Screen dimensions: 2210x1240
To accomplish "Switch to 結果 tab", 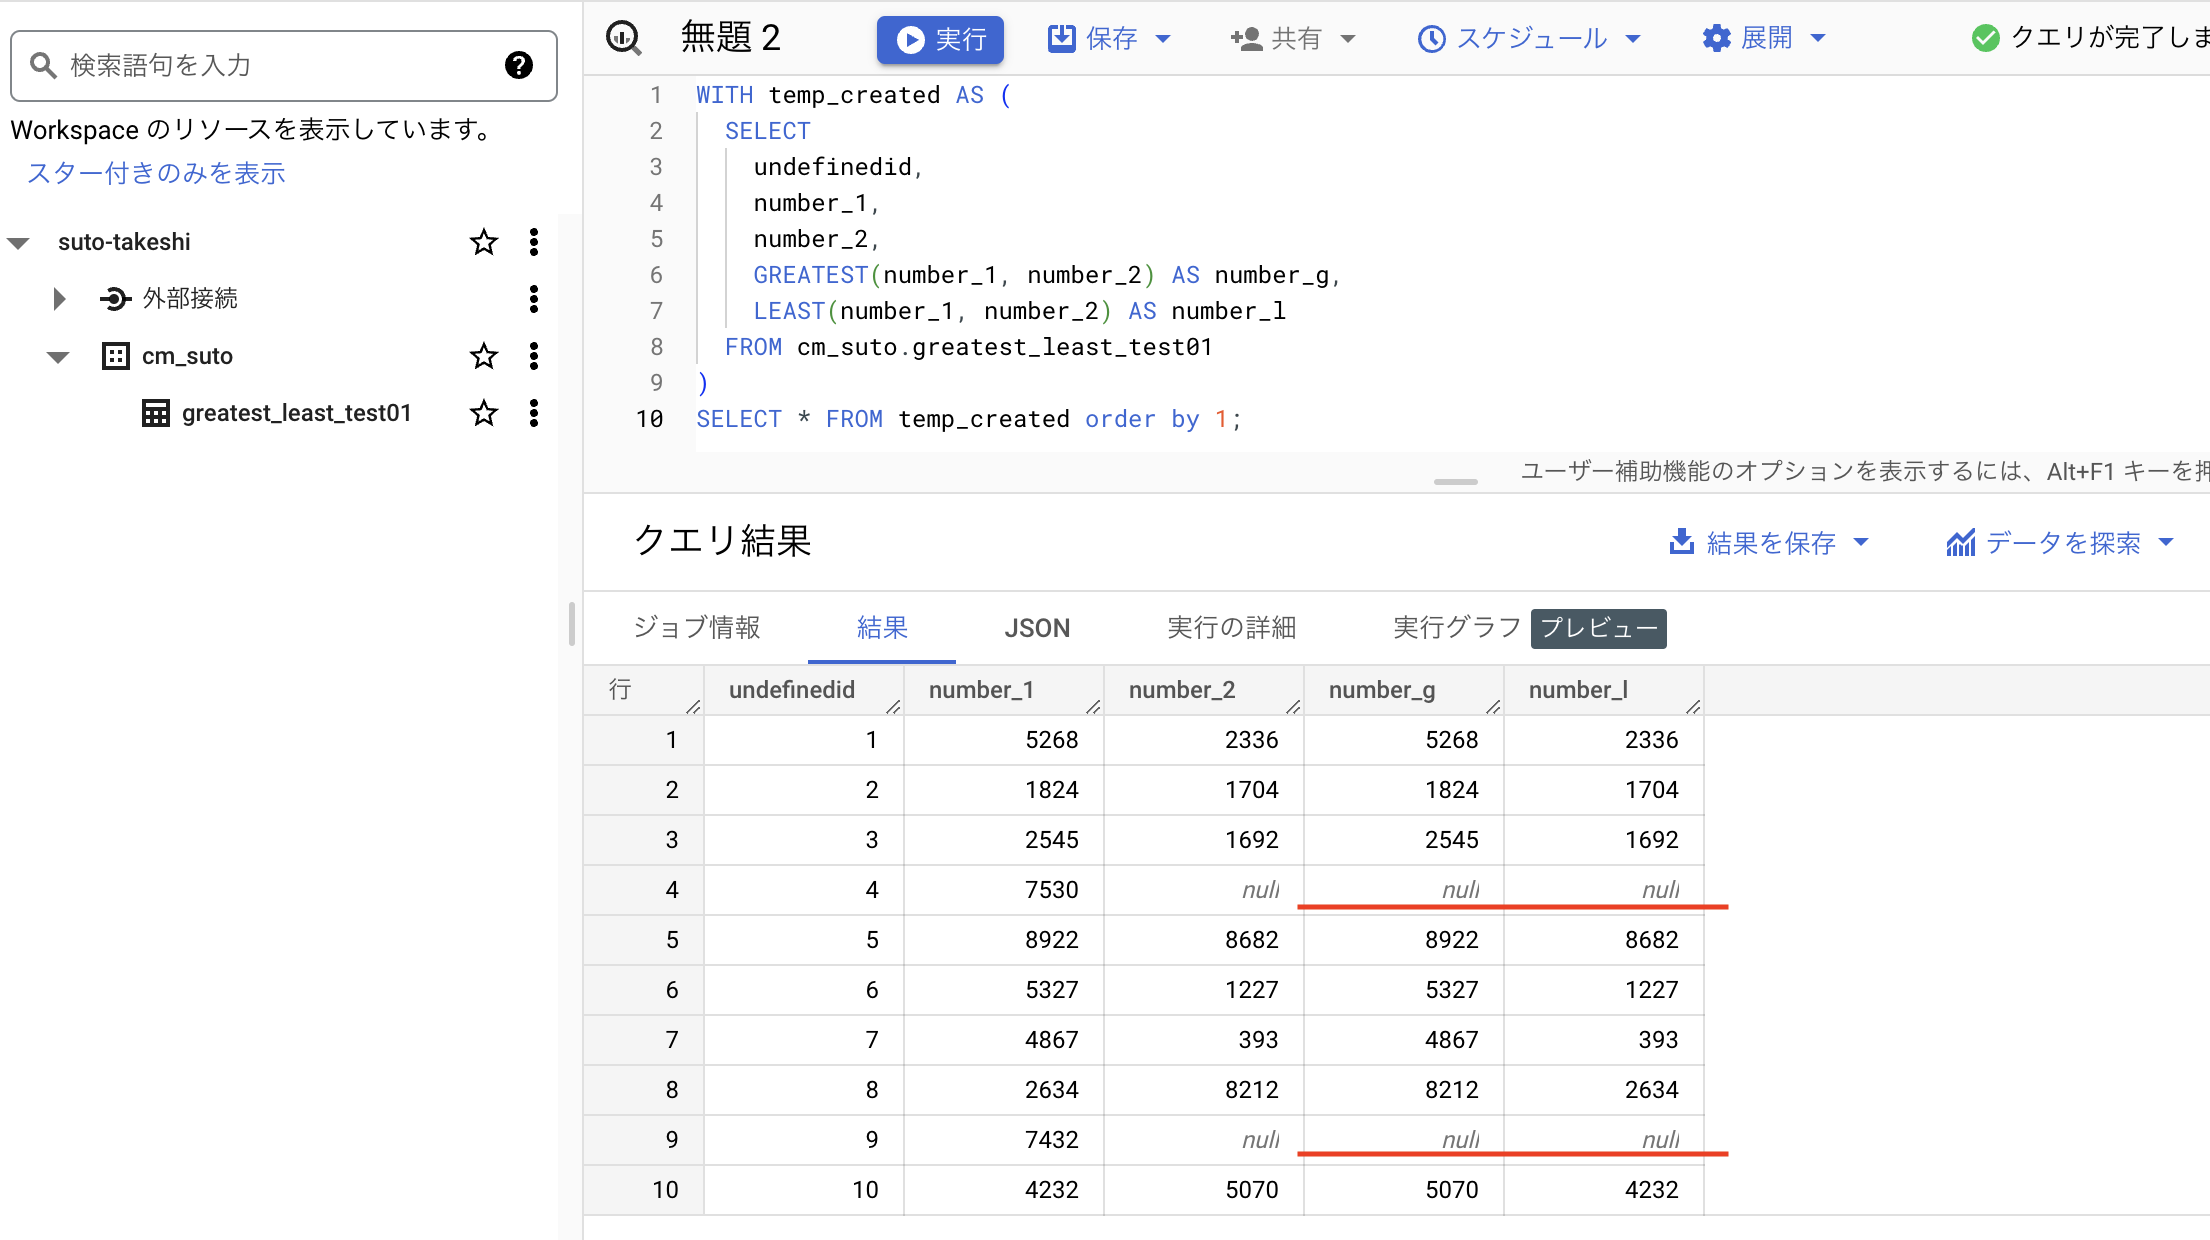I will pos(882,627).
